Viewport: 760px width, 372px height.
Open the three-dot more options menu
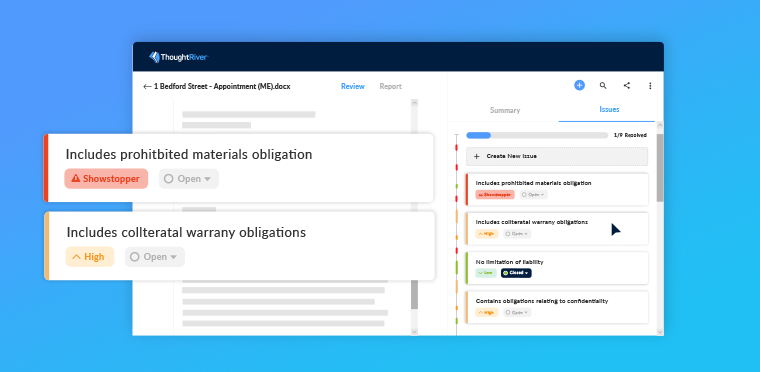(x=650, y=86)
